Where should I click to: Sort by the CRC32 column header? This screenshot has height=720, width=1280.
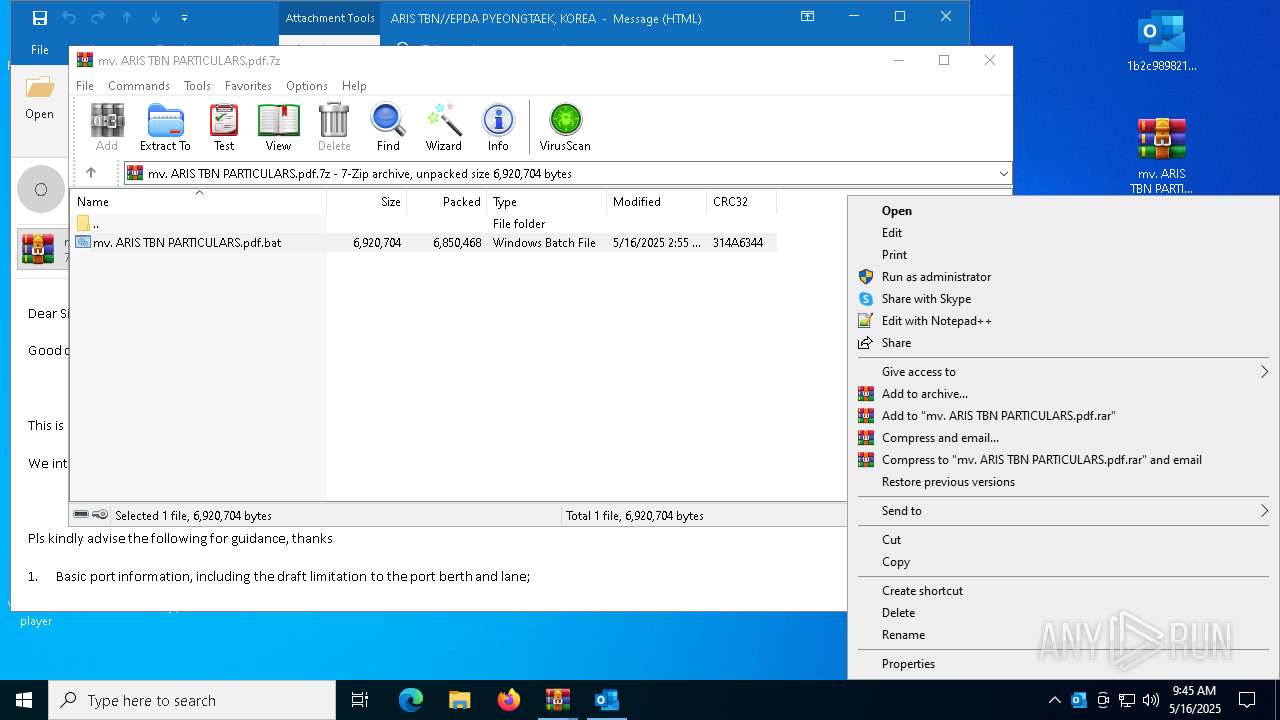pyautogui.click(x=741, y=201)
